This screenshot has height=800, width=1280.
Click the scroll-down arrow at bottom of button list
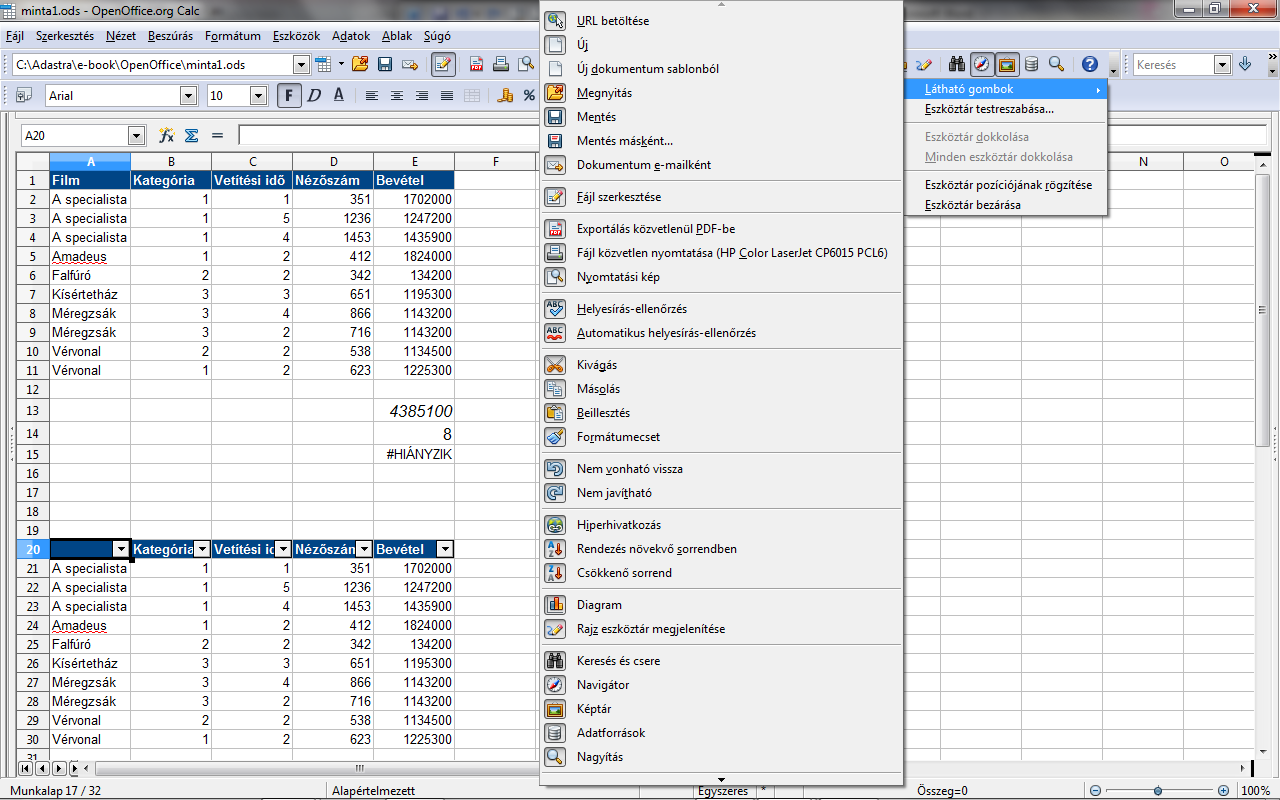coord(721,779)
